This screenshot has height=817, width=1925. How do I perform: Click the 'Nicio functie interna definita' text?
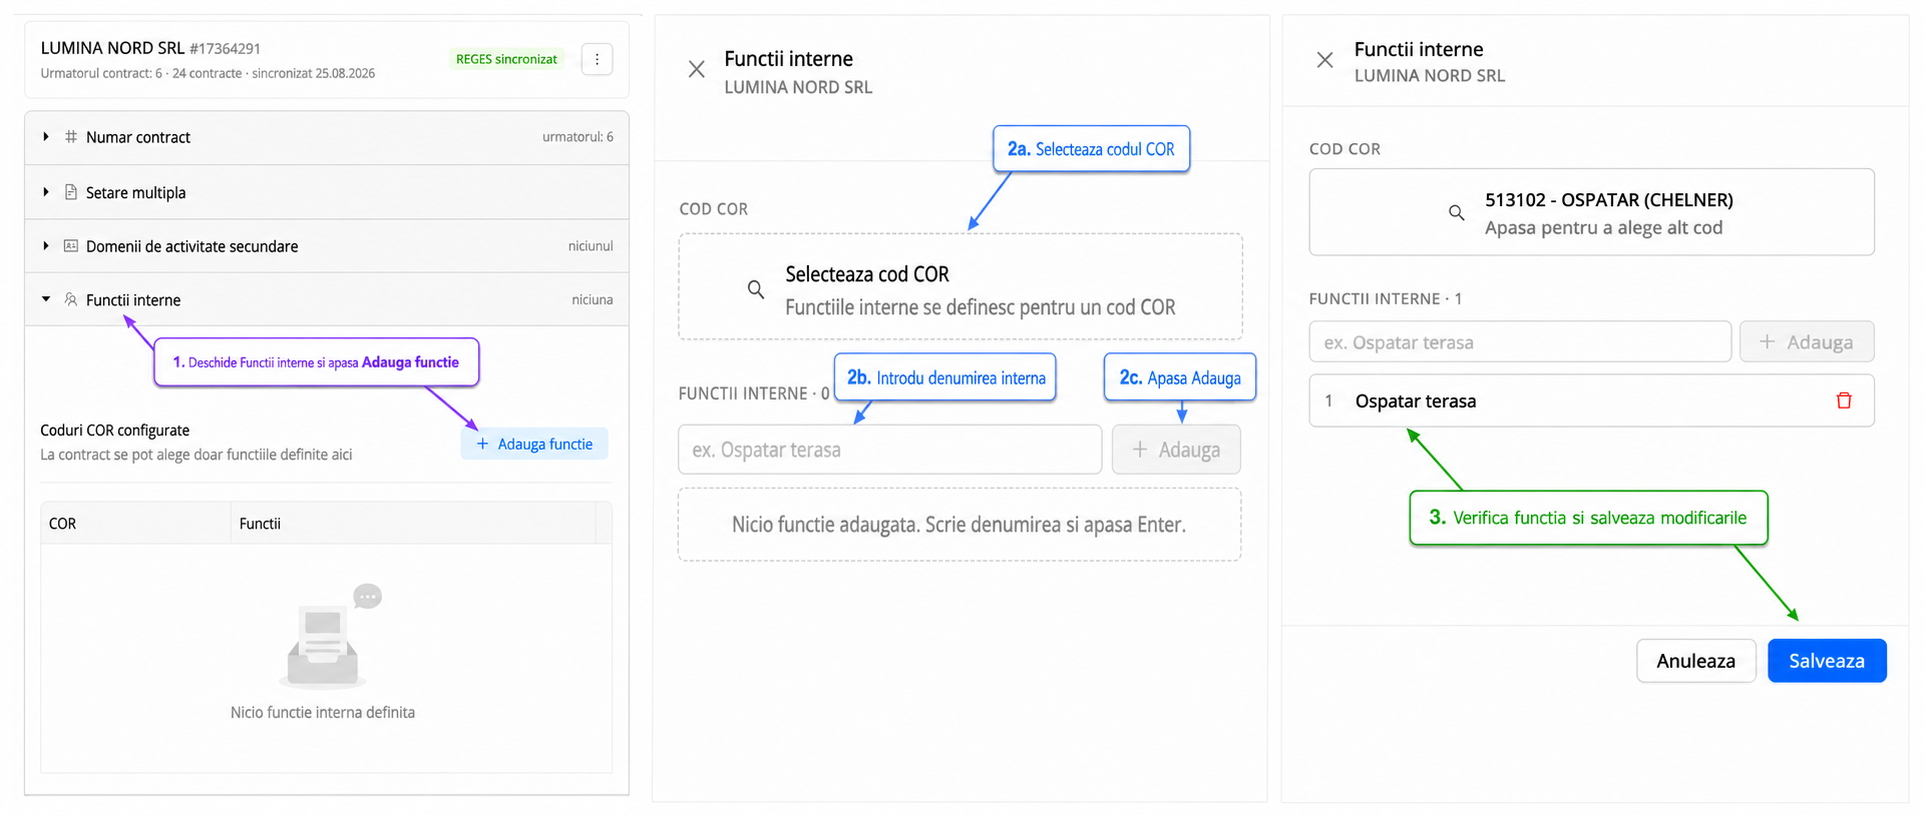pos(322,712)
